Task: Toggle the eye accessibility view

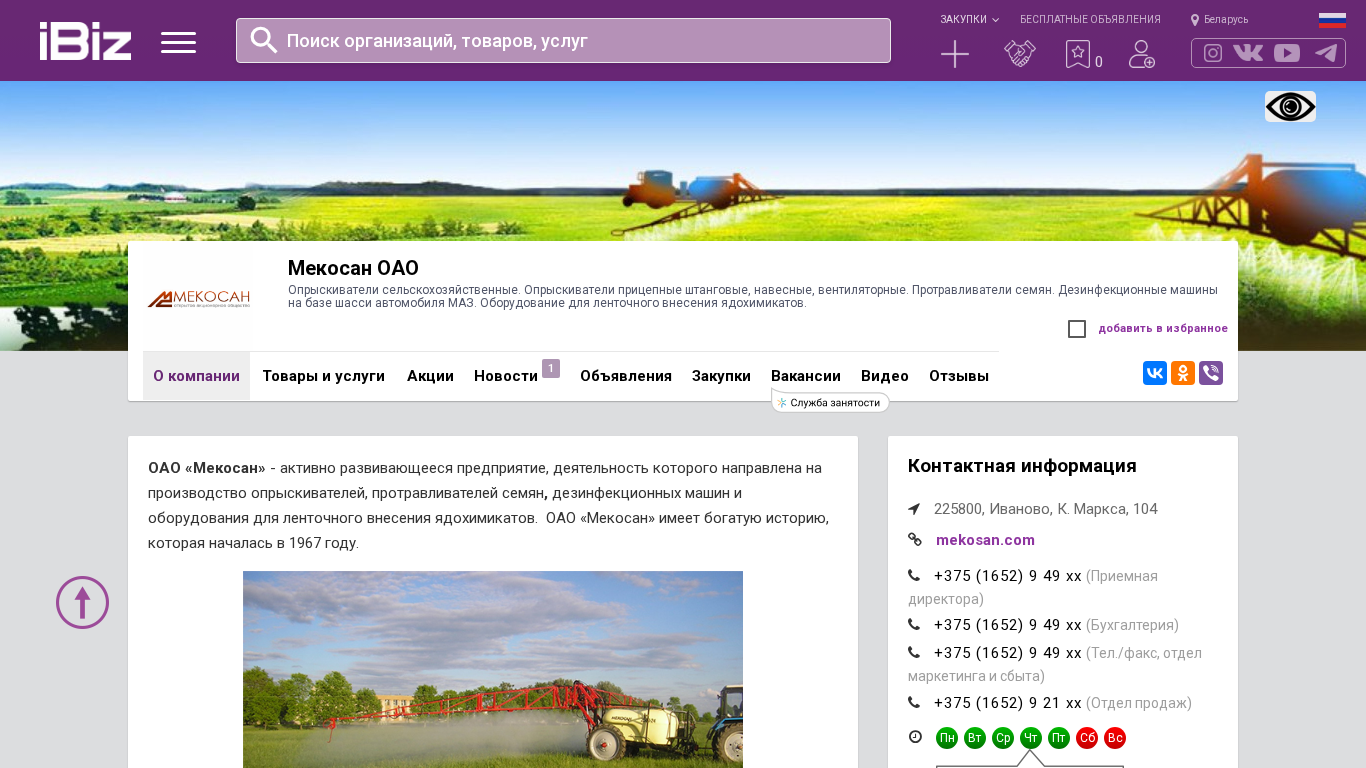Action: 1290,107
